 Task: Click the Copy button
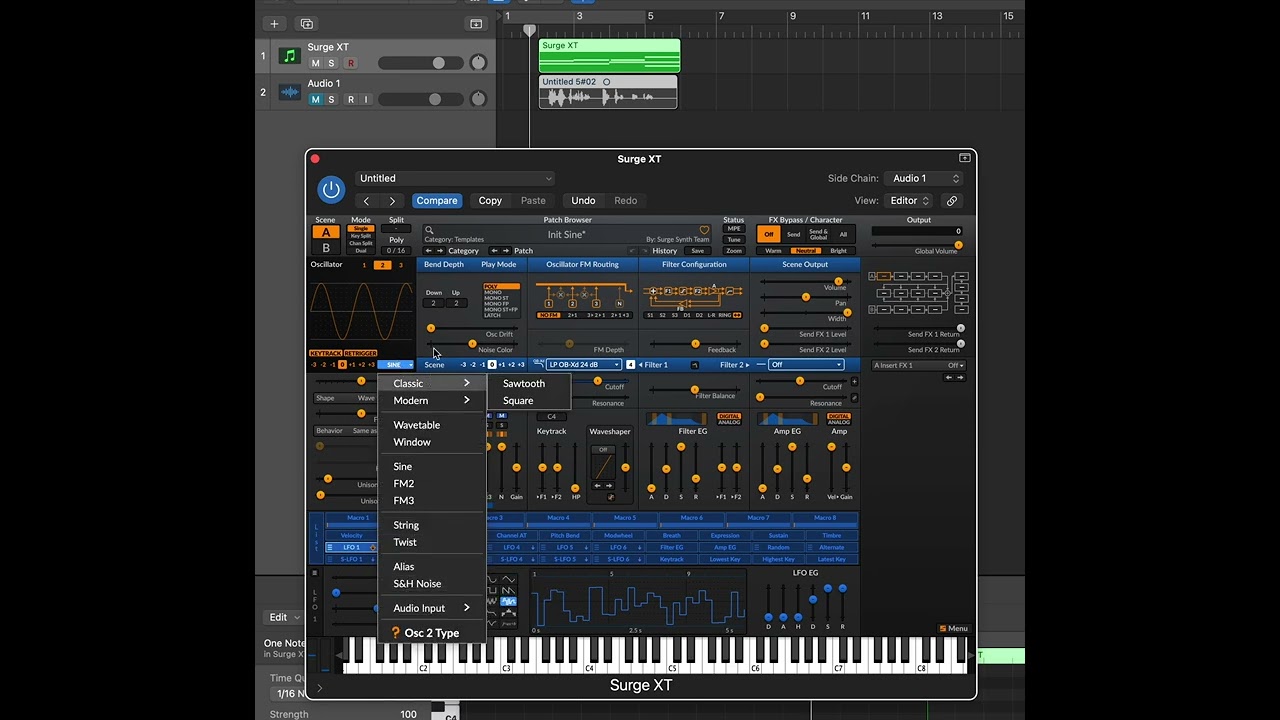pos(490,201)
